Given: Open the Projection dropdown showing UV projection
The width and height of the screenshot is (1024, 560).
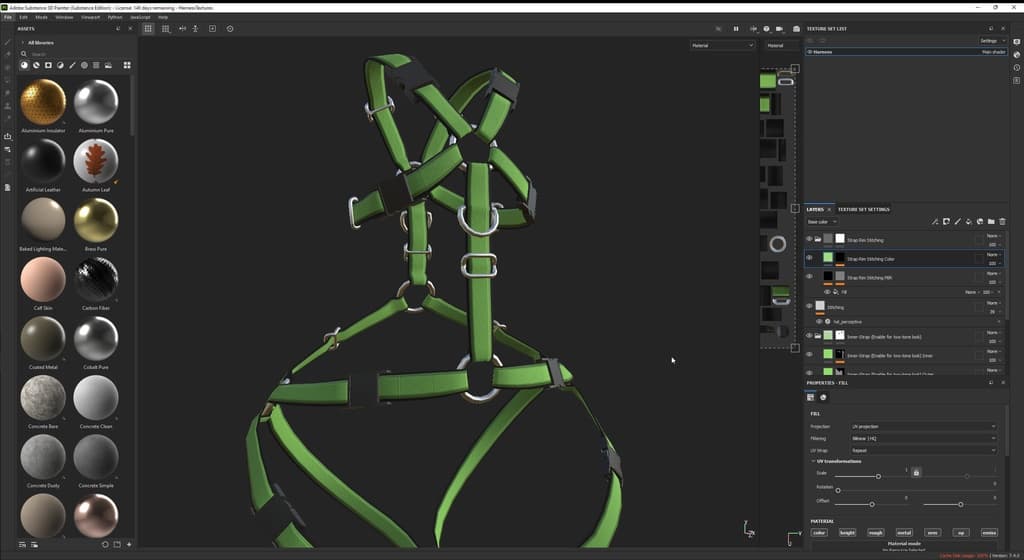Looking at the screenshot, I should (x=922, y=426).
